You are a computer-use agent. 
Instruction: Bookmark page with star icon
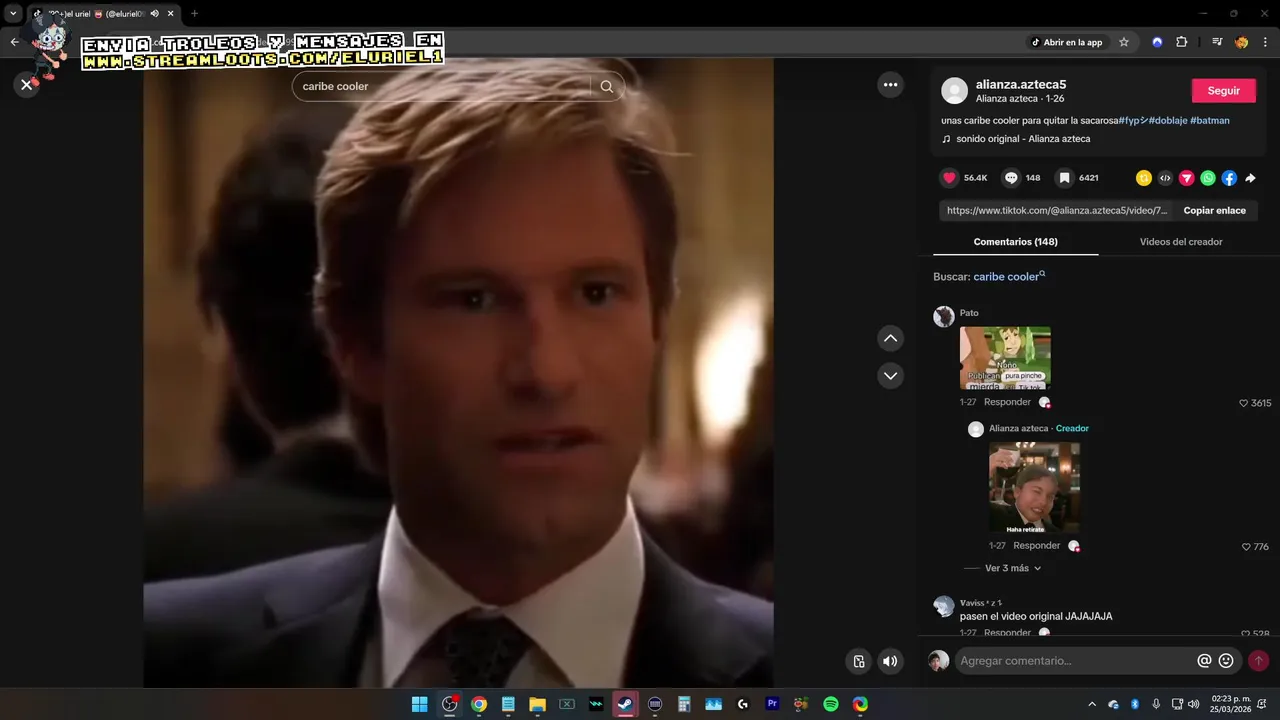[1124, 42]
